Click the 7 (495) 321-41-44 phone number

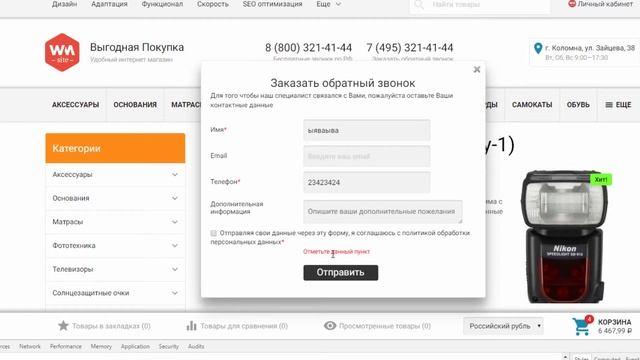tap(410, 48)
